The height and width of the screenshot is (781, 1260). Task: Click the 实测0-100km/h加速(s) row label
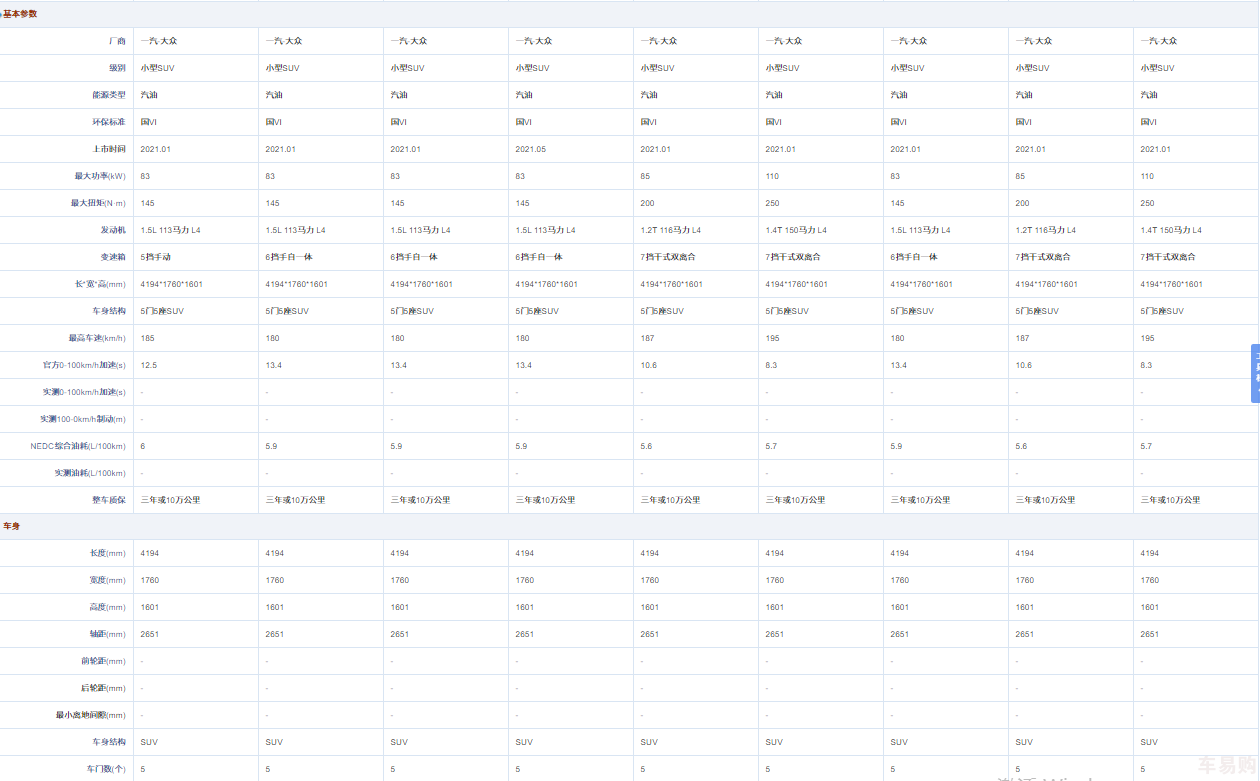click(x=85, y=392)
